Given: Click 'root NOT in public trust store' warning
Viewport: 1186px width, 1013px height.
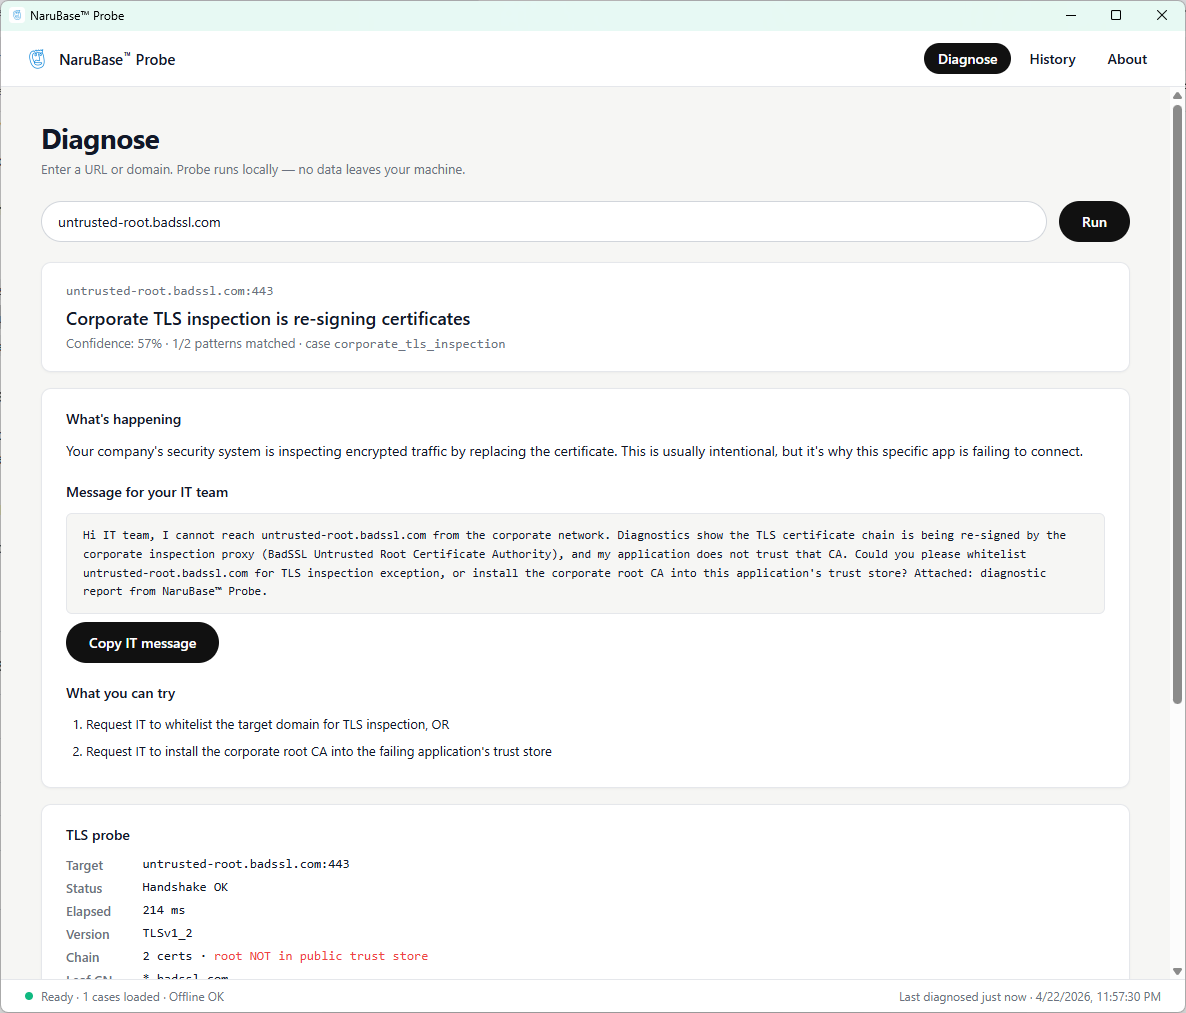Looking at the screenshot, I should click(321, 956).
